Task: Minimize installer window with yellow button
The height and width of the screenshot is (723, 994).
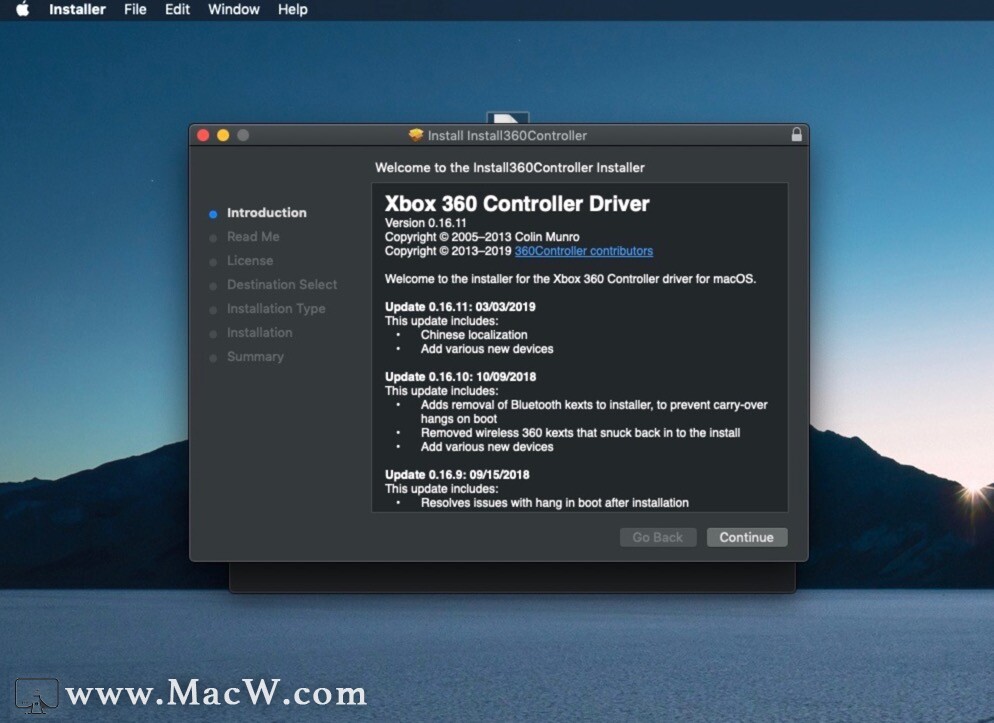Action: click(x=223, y=136)
